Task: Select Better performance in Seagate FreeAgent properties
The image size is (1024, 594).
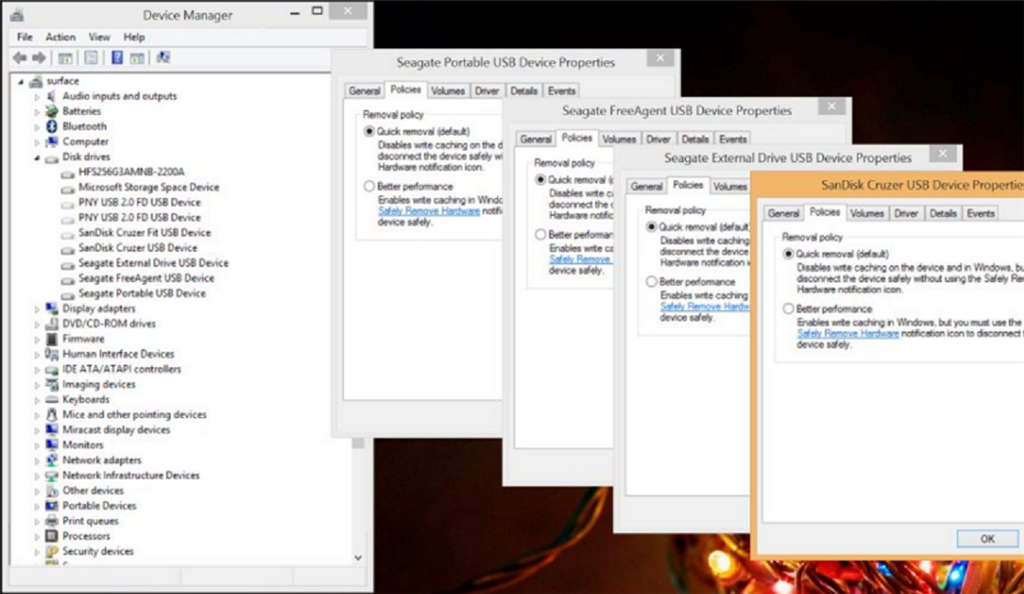Action: click(540, 234)
